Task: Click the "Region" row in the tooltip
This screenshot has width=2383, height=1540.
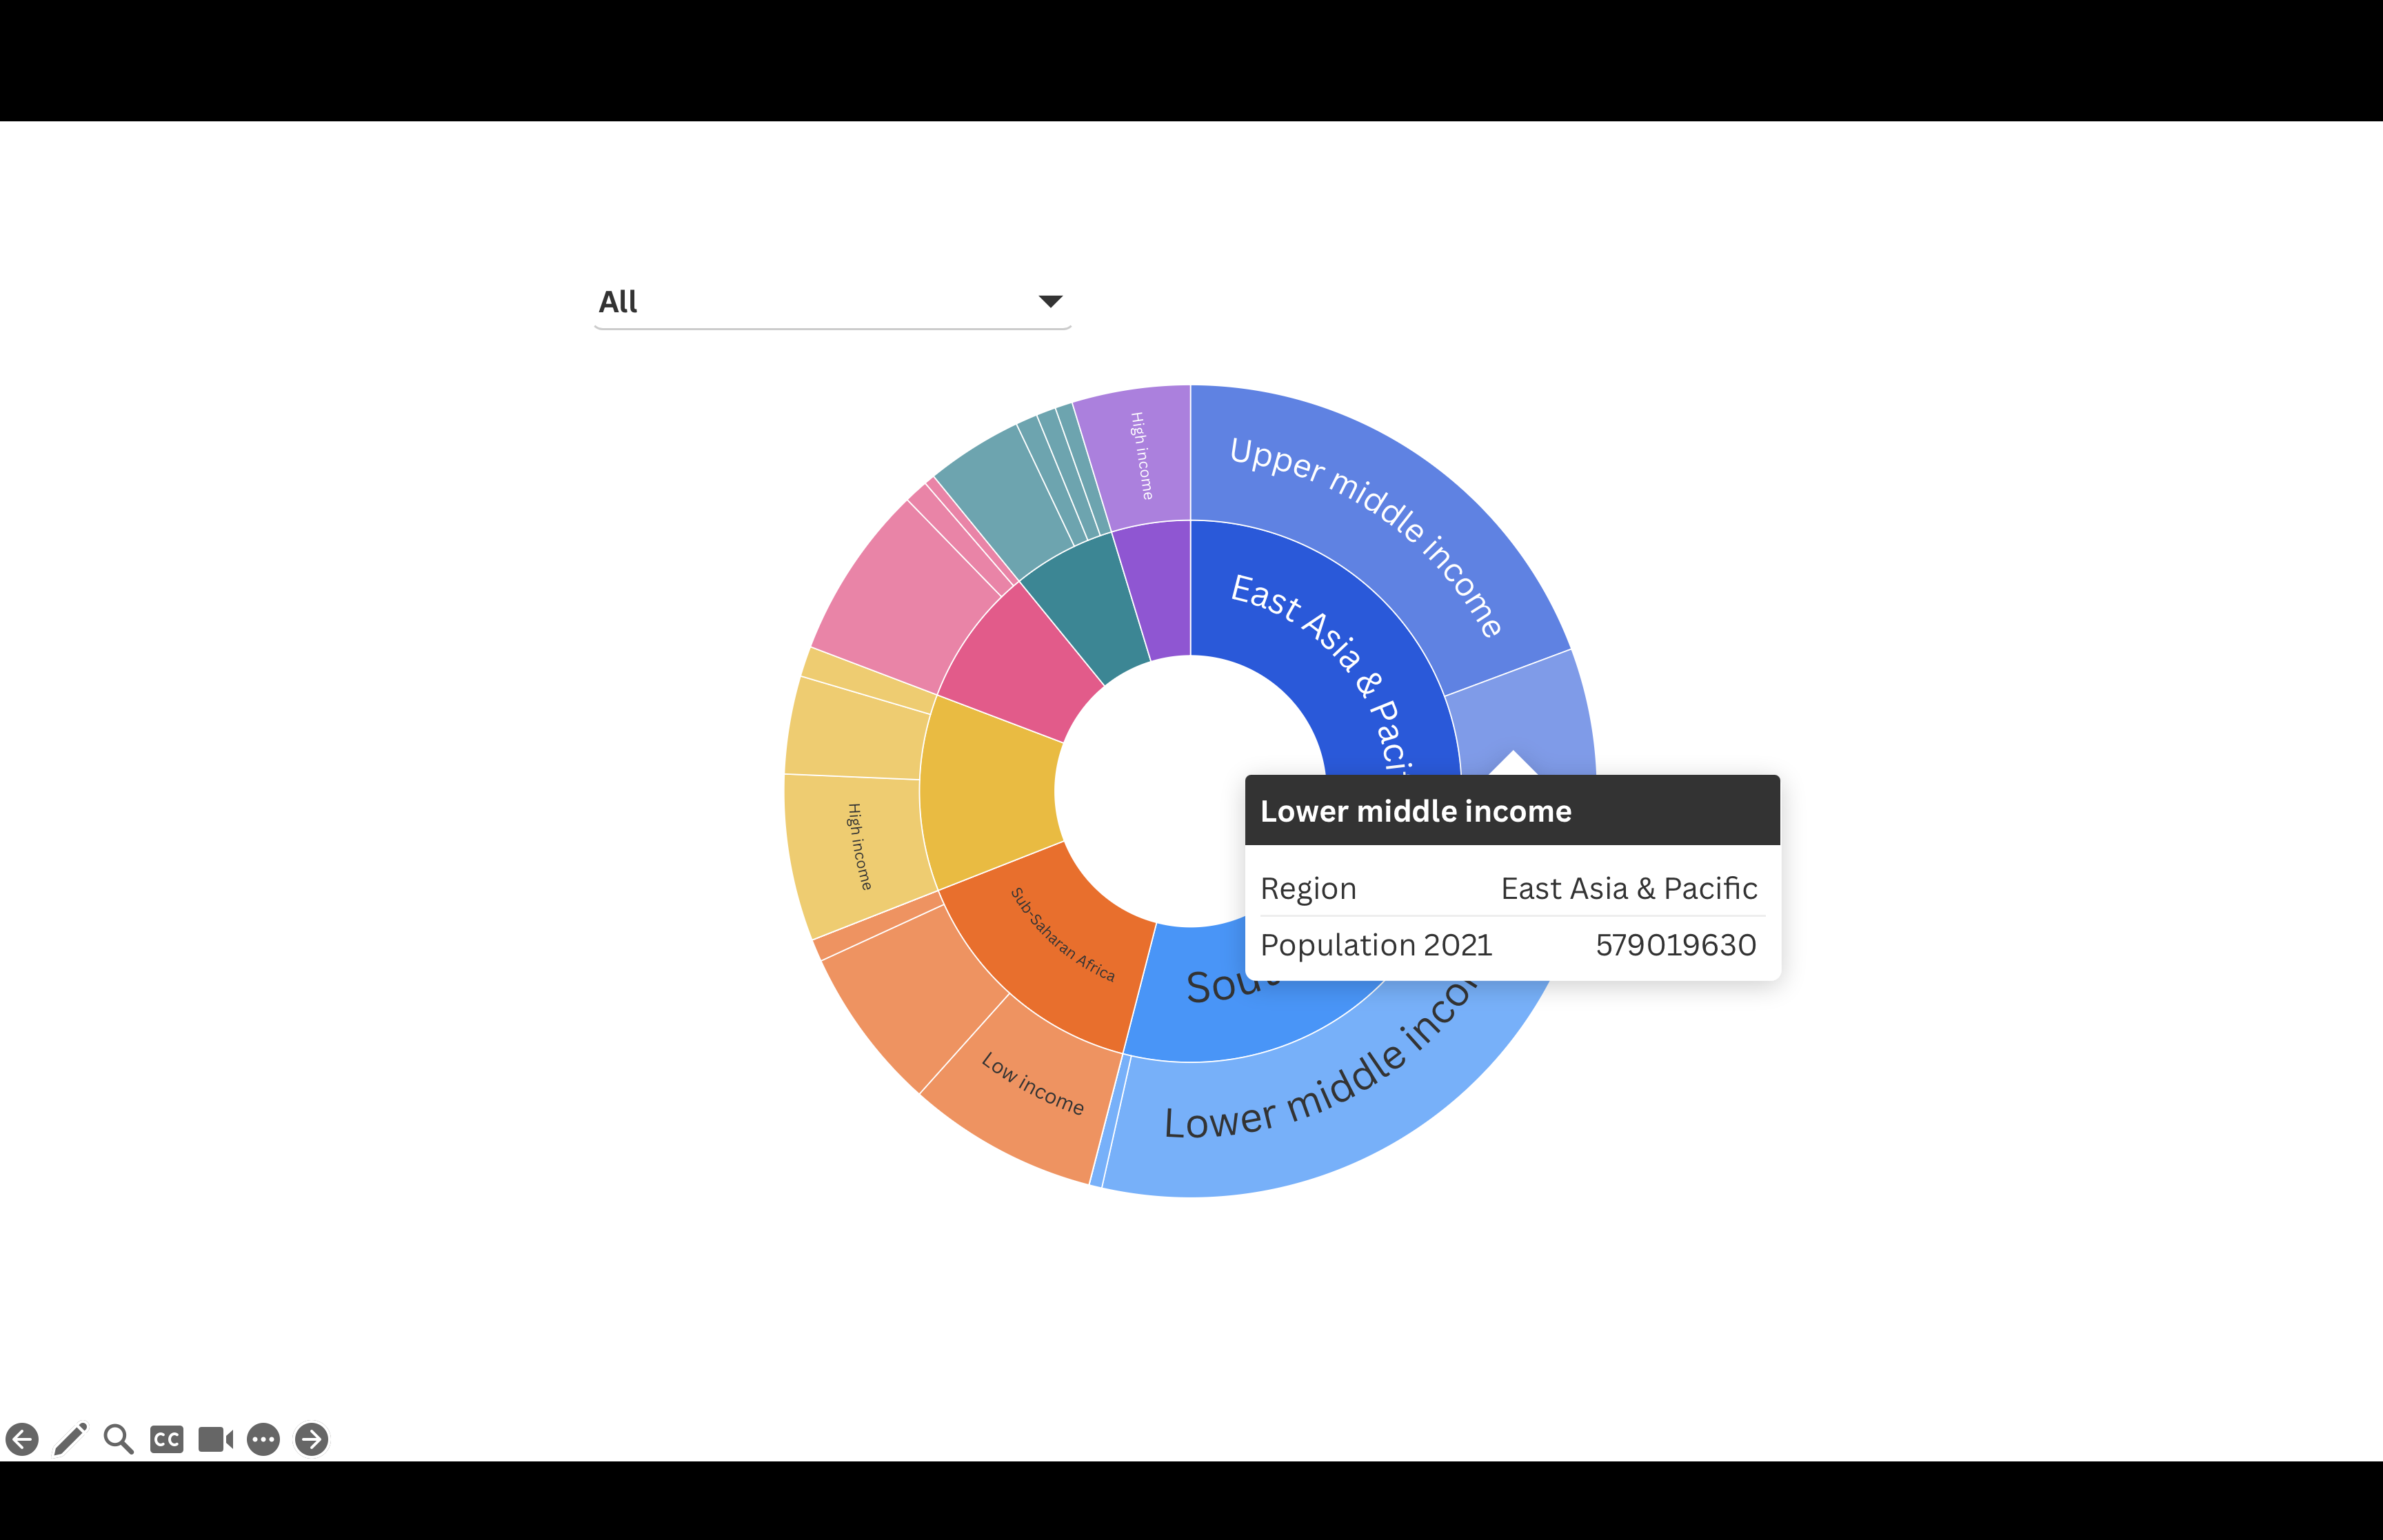Action: click(1308, 888)
